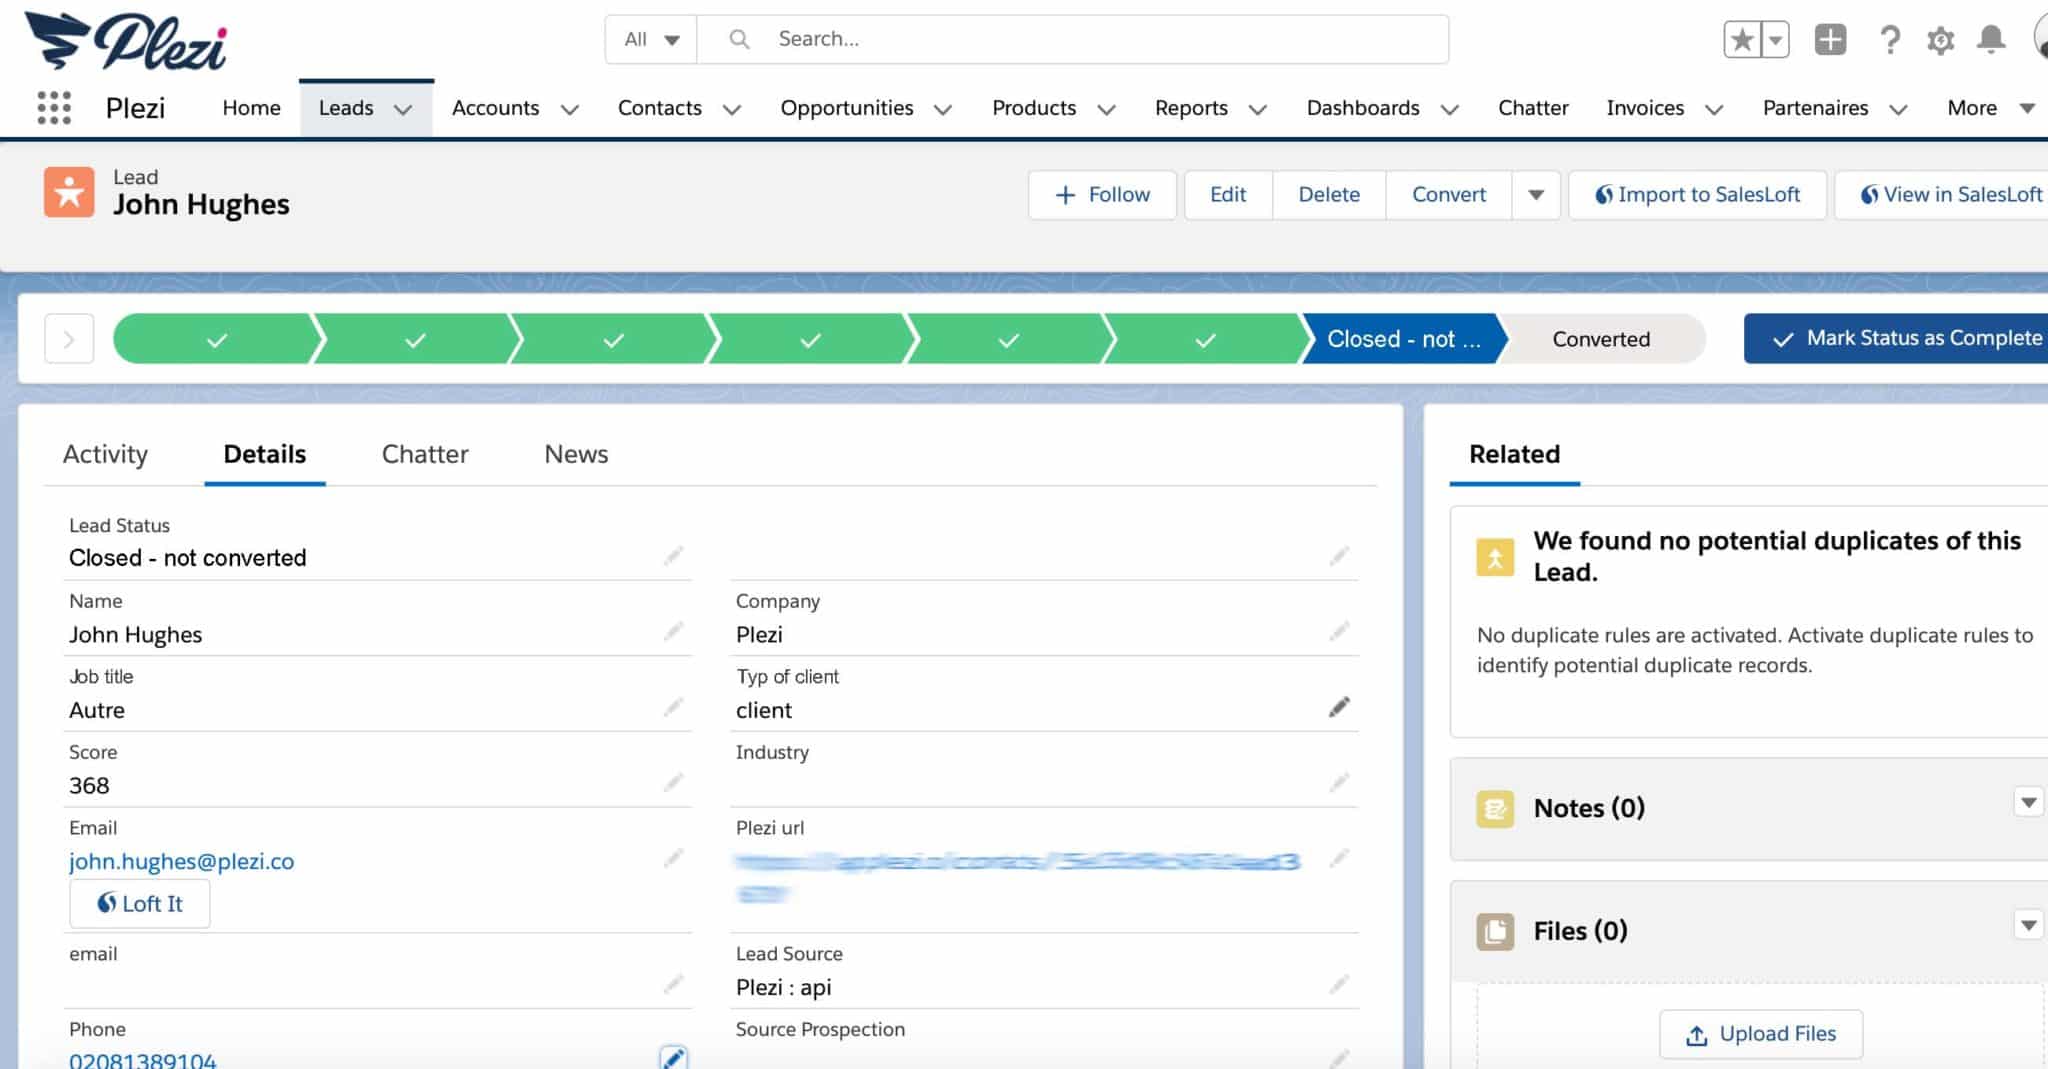Click the global actions plus icon
2048x1069 pixels.
click(1830, 40)
